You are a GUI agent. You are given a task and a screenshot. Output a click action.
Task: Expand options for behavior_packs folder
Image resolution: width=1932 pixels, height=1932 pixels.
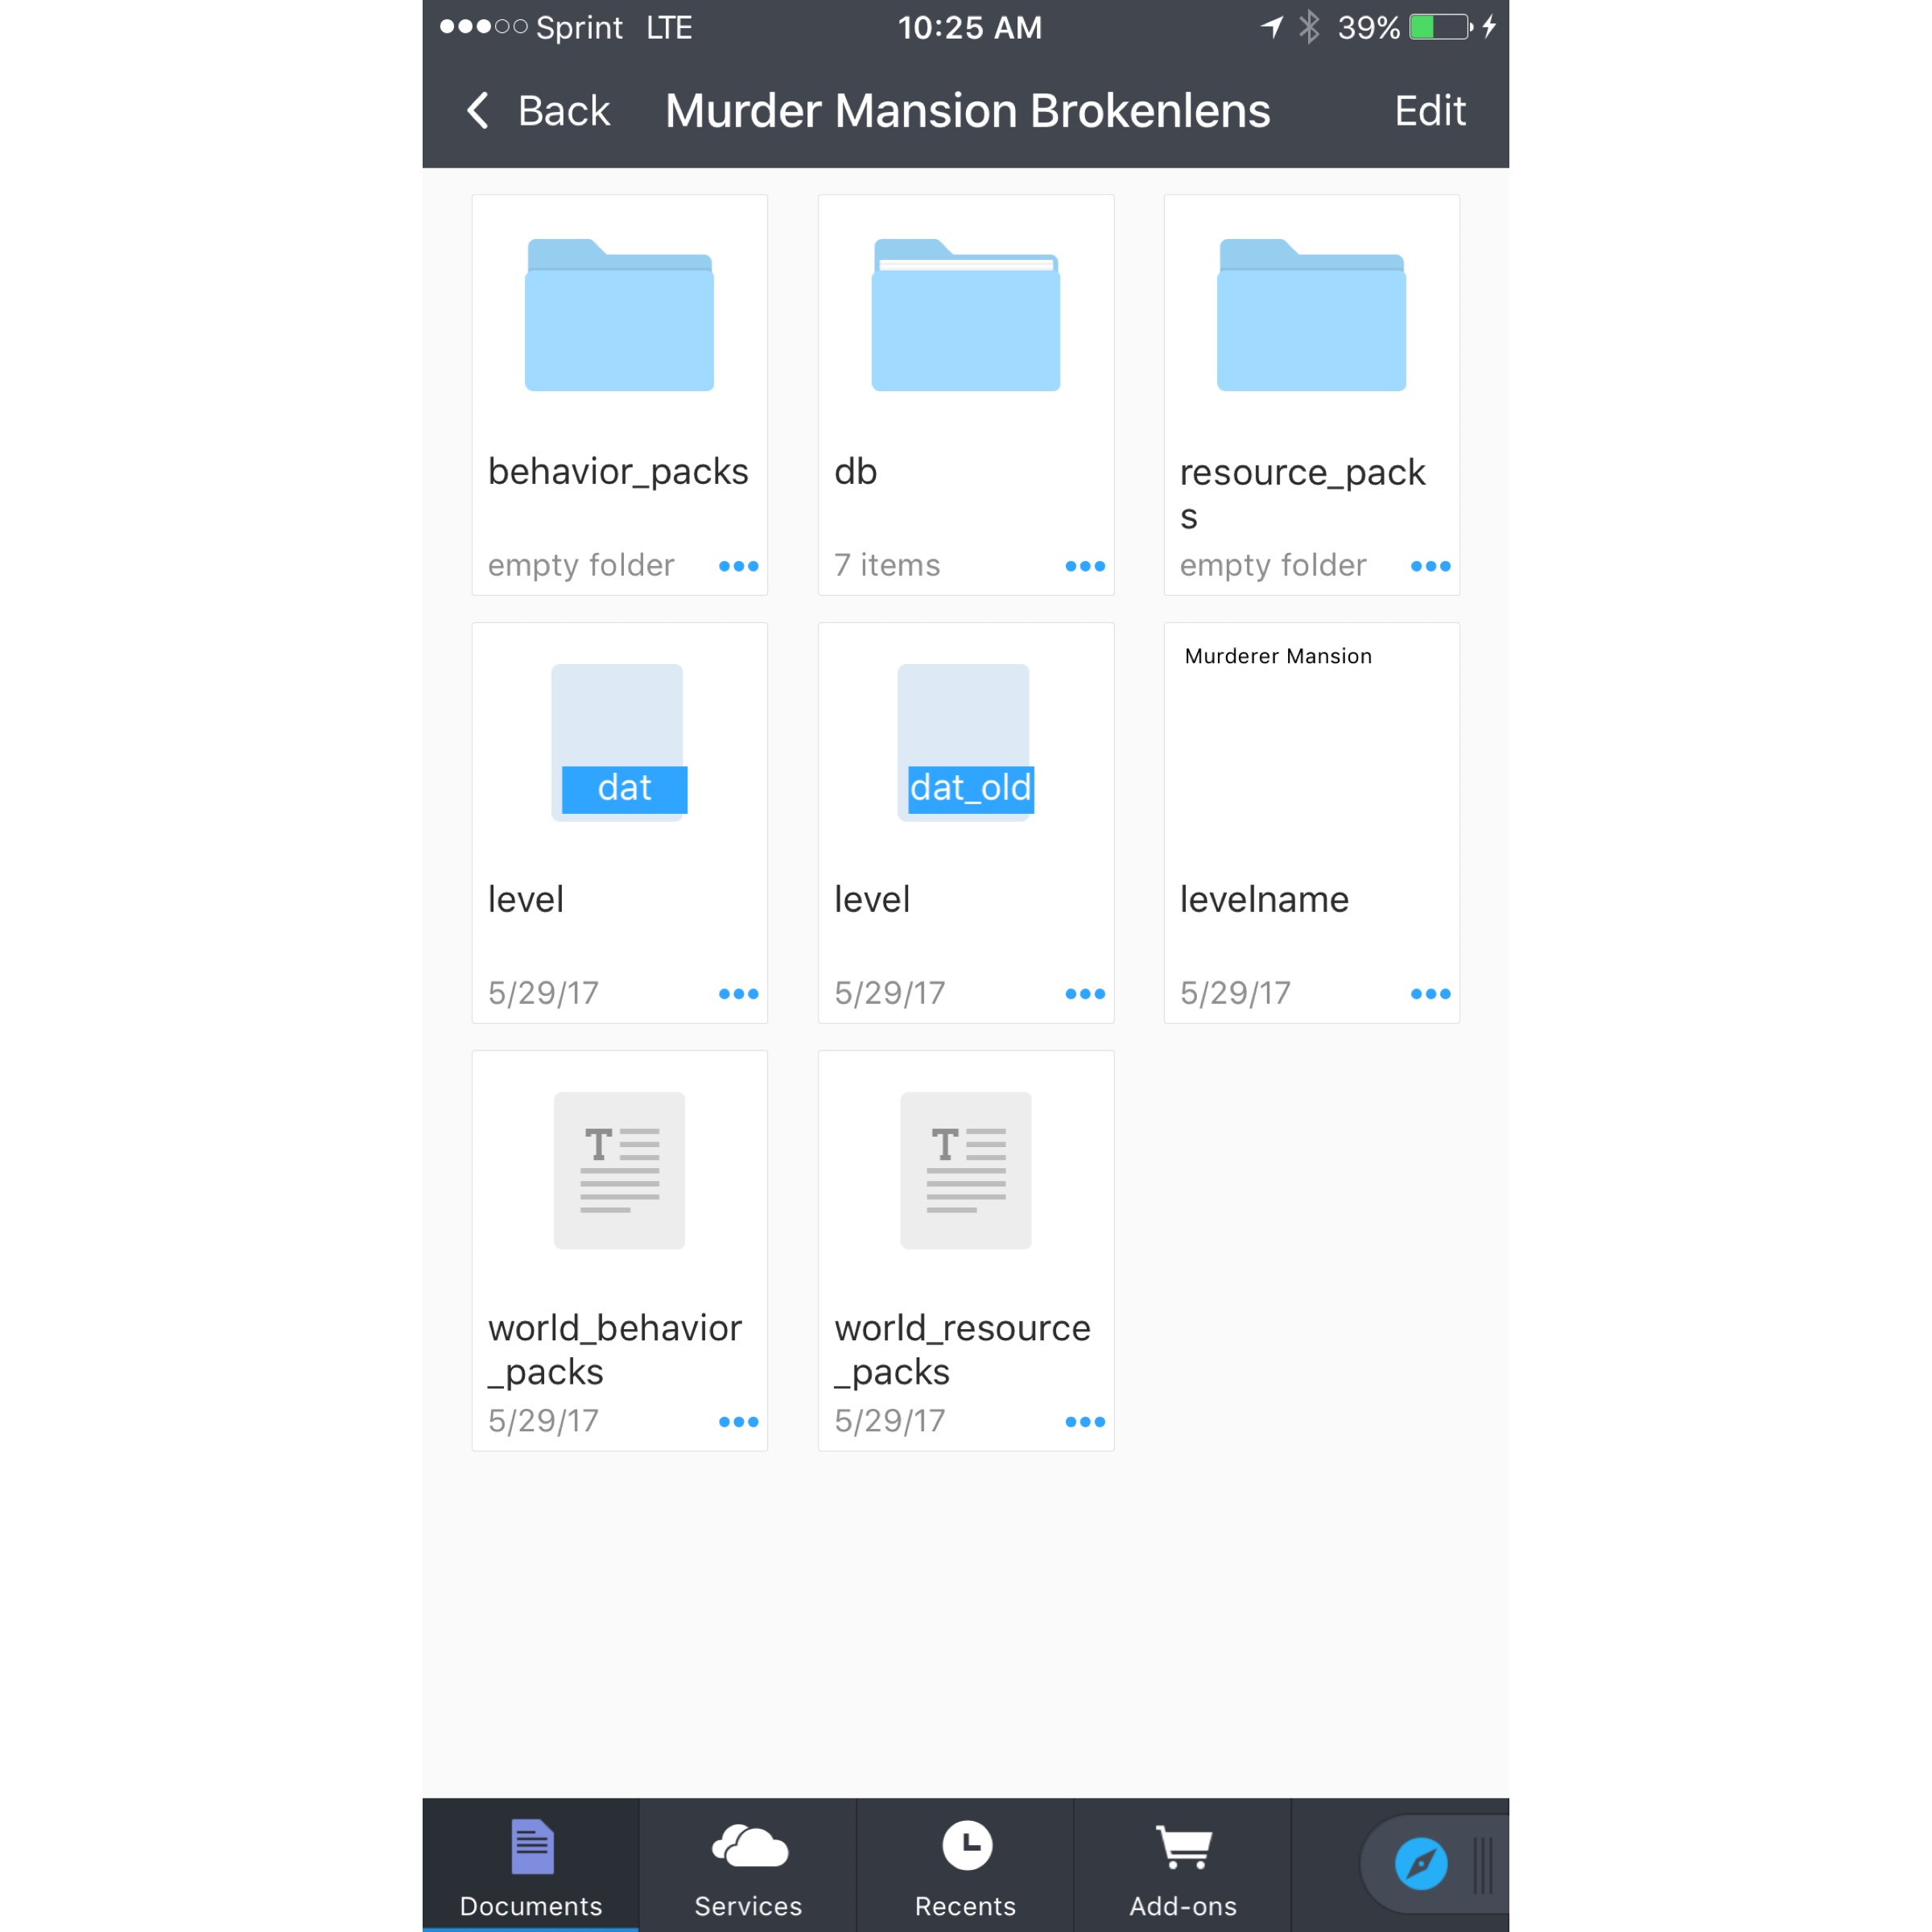click(738, 566)
